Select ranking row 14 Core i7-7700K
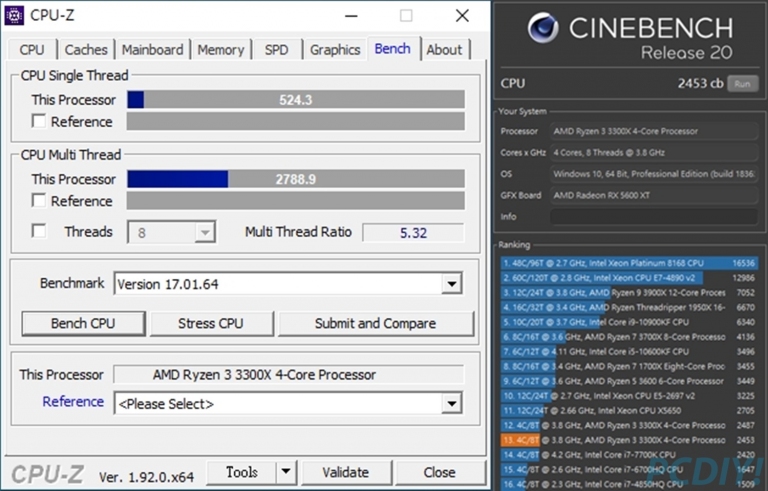Screen dimensions: 768x491 (x=629, y=454)
